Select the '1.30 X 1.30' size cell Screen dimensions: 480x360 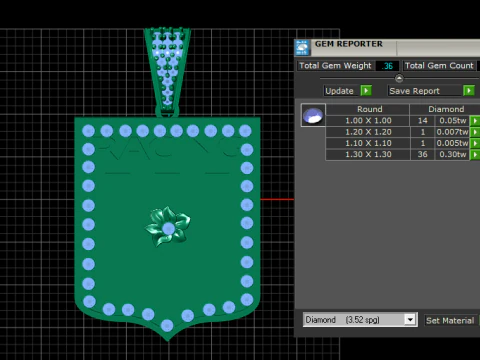pyautogui.click(x=368, y=155)
